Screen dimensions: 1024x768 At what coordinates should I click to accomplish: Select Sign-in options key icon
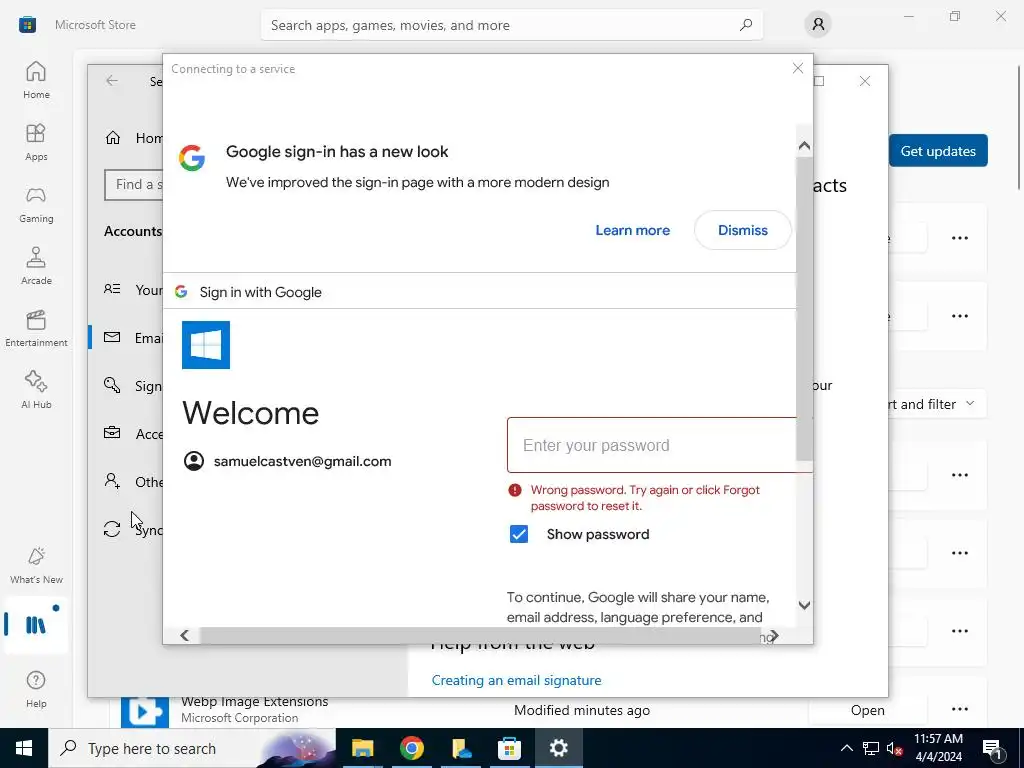[x=112, y=385]
